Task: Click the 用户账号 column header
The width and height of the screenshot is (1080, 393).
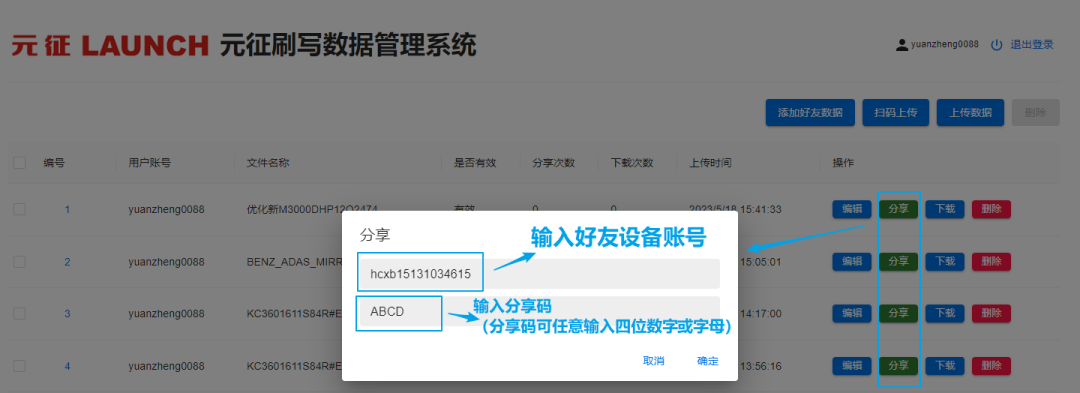Action: point(149,163)
